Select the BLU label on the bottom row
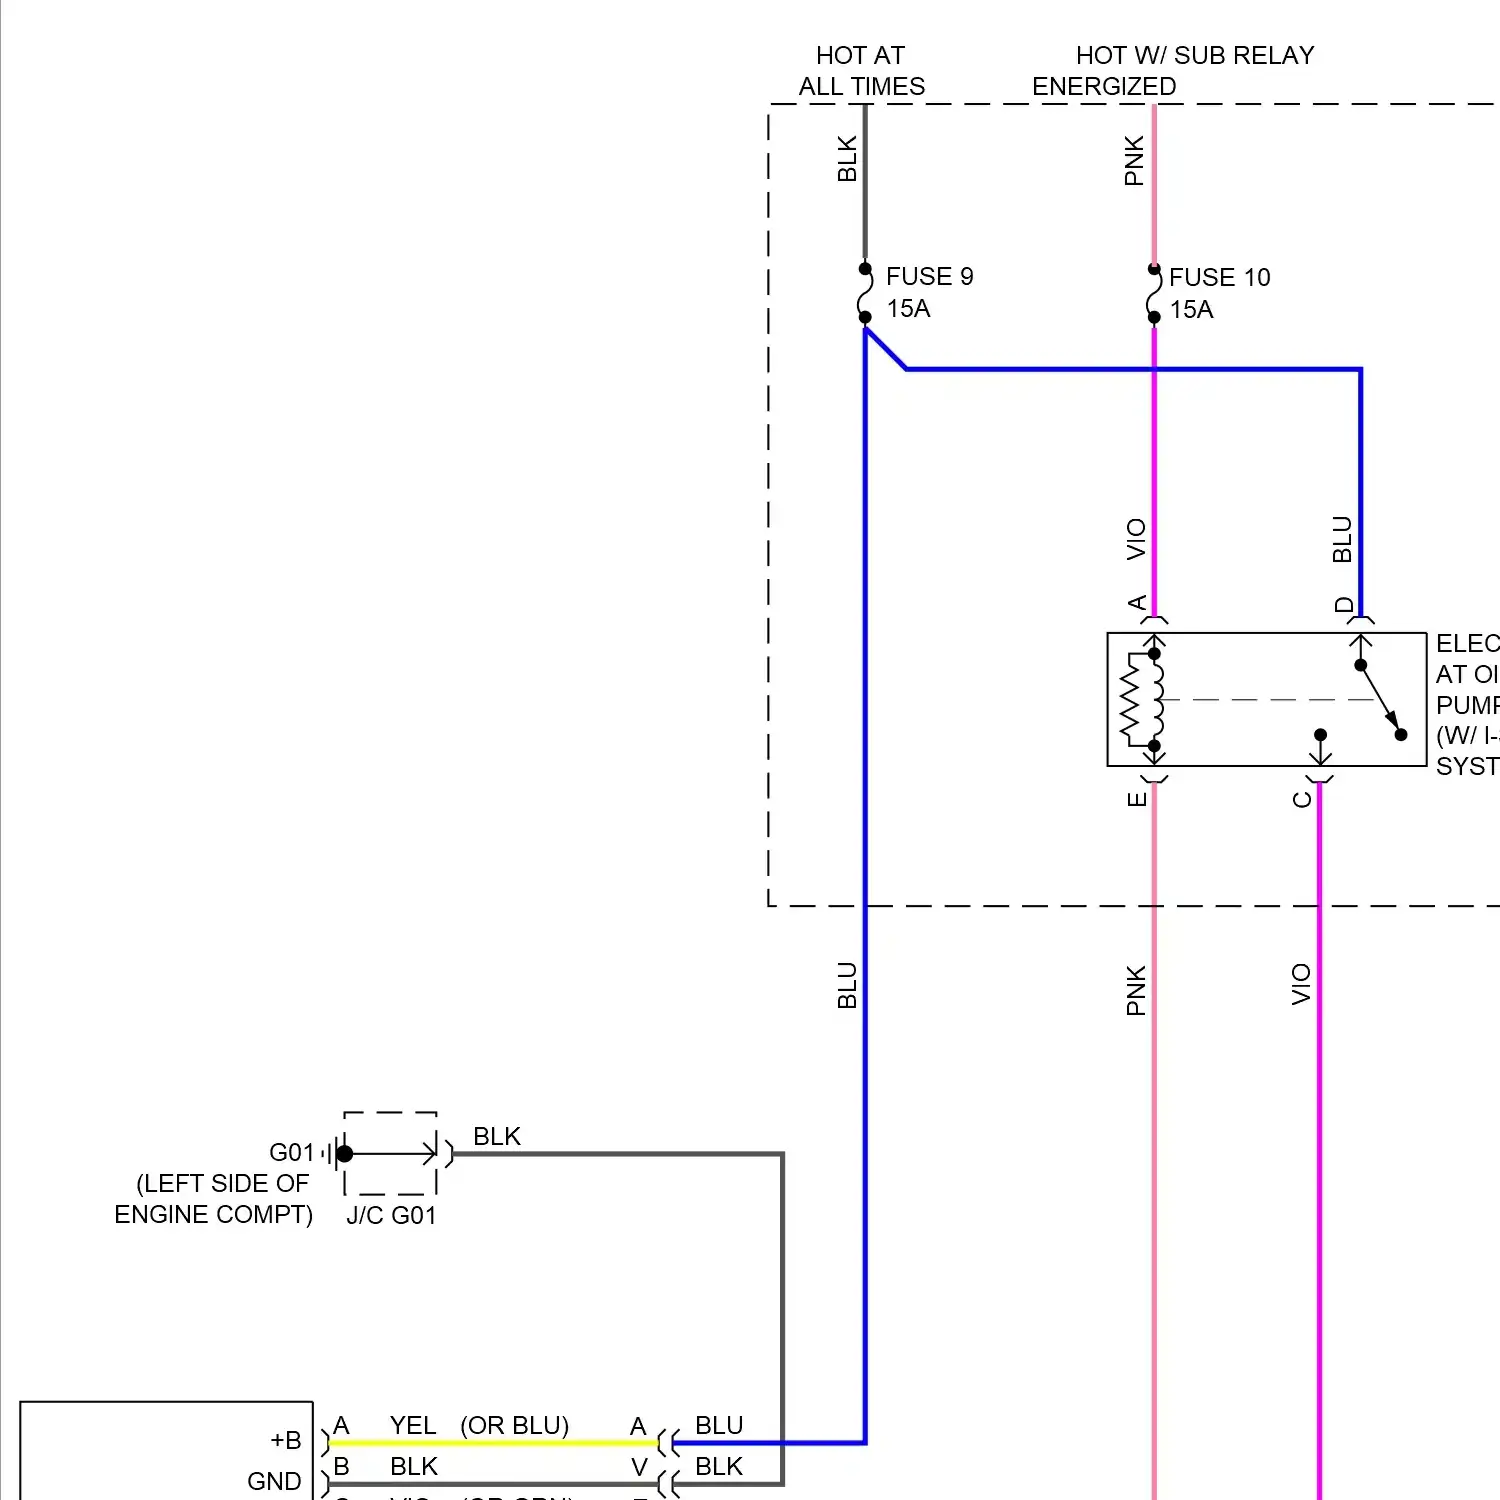1500x1500 pixels. click(x=719, y=1425)
